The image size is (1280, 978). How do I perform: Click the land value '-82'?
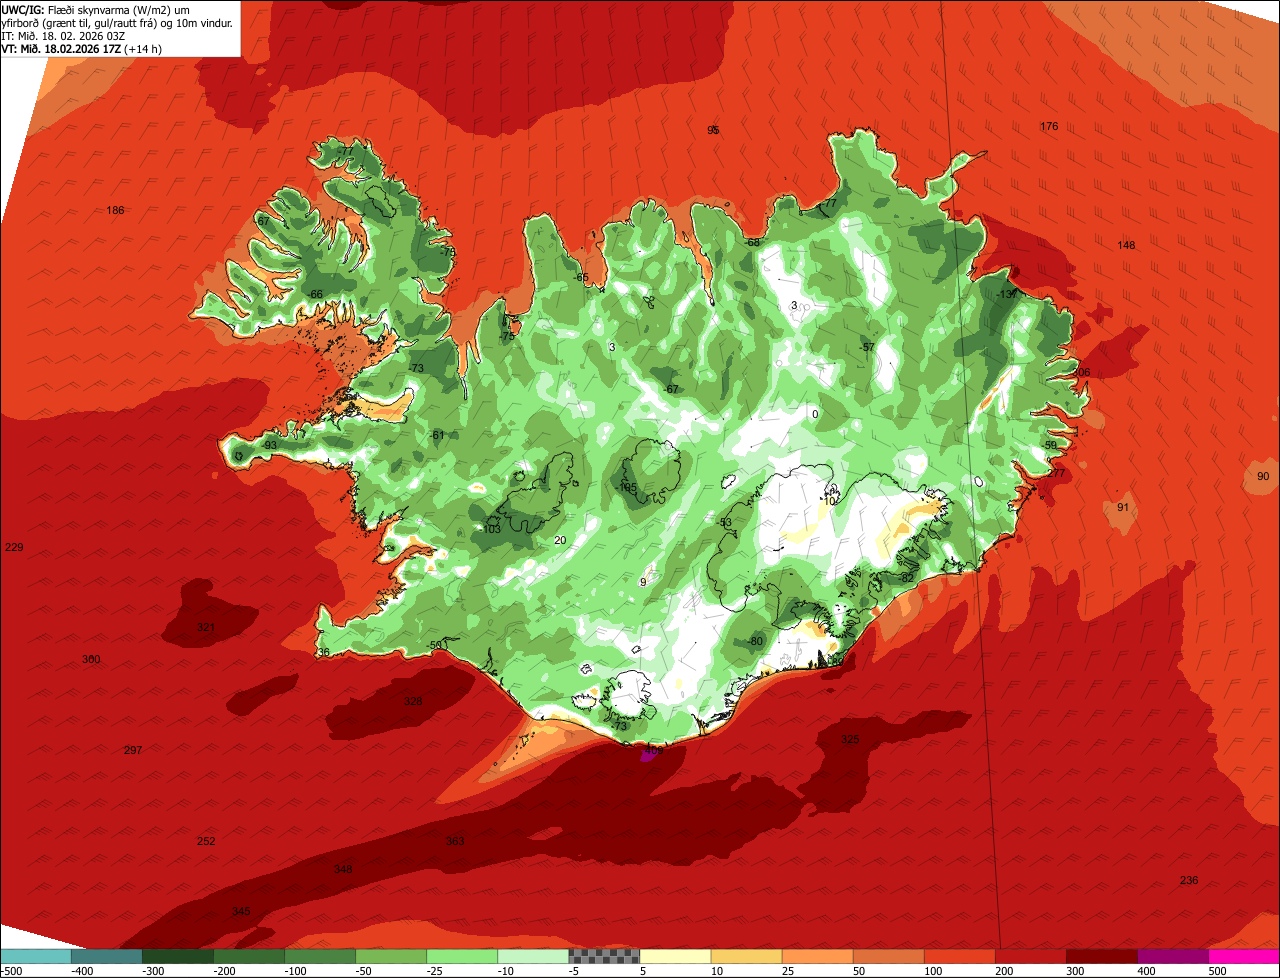coord(906,577)
